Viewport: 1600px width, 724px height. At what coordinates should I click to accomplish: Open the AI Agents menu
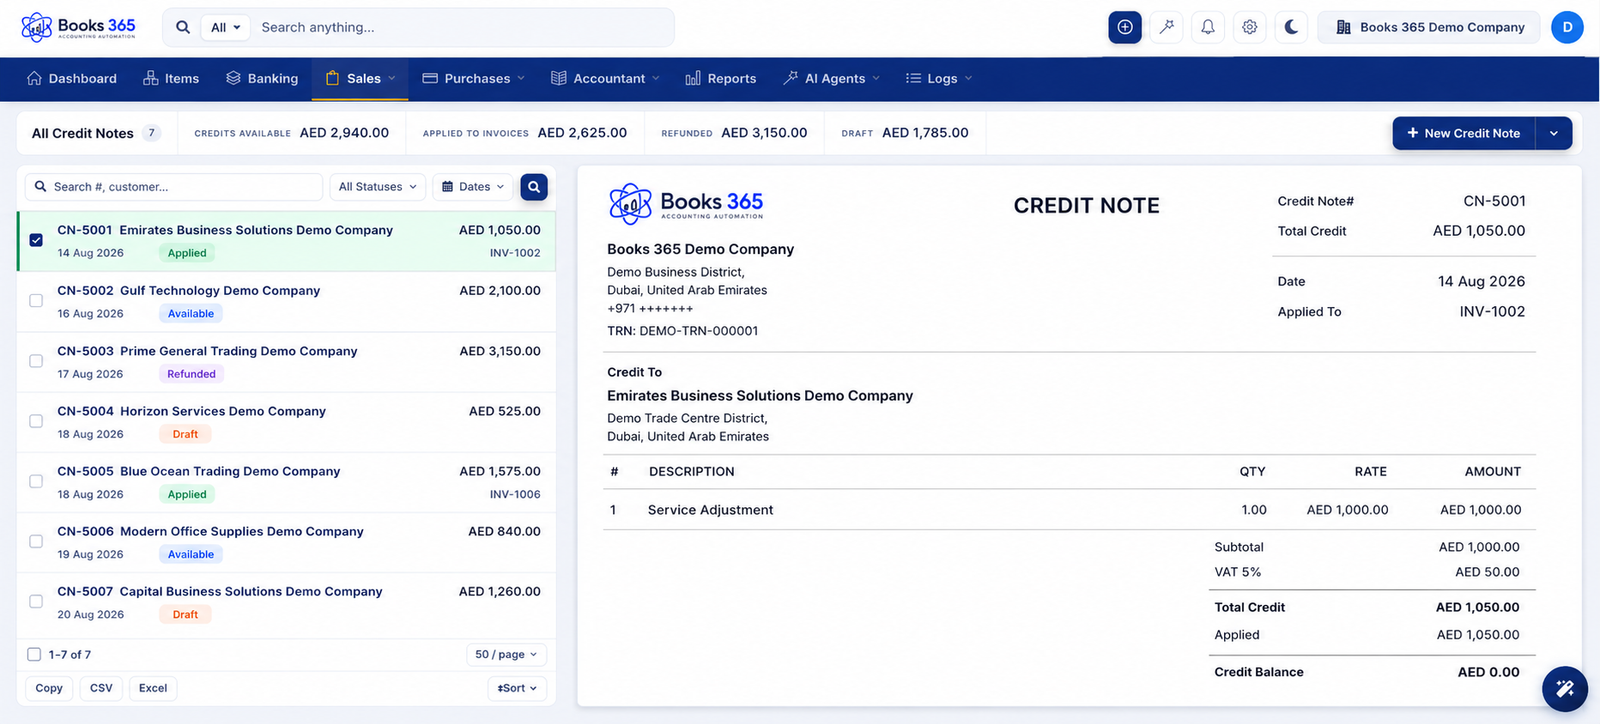(832, 78)
